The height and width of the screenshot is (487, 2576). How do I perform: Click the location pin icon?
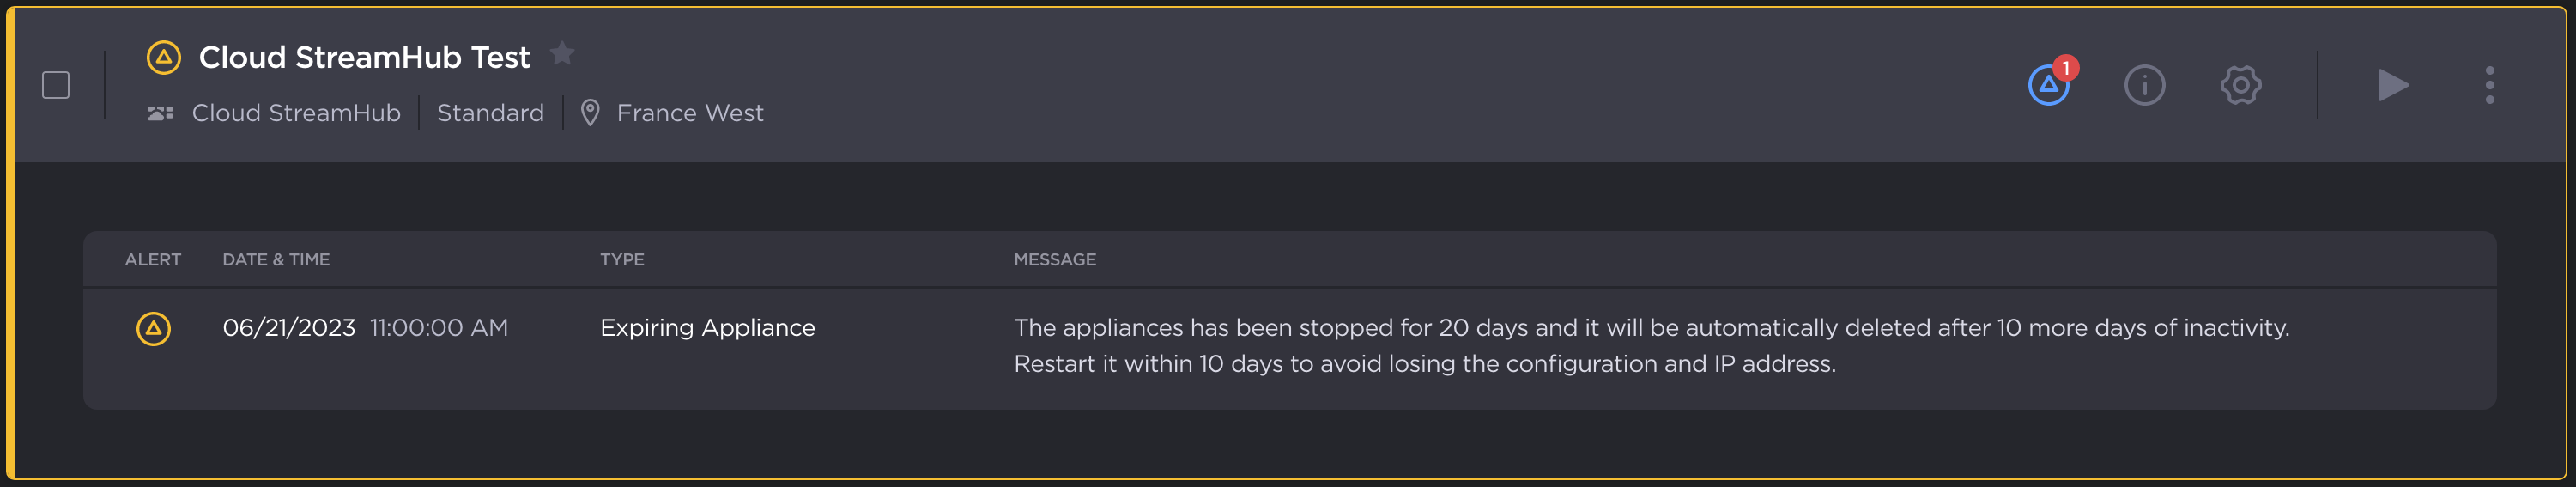tap(590, 113)
